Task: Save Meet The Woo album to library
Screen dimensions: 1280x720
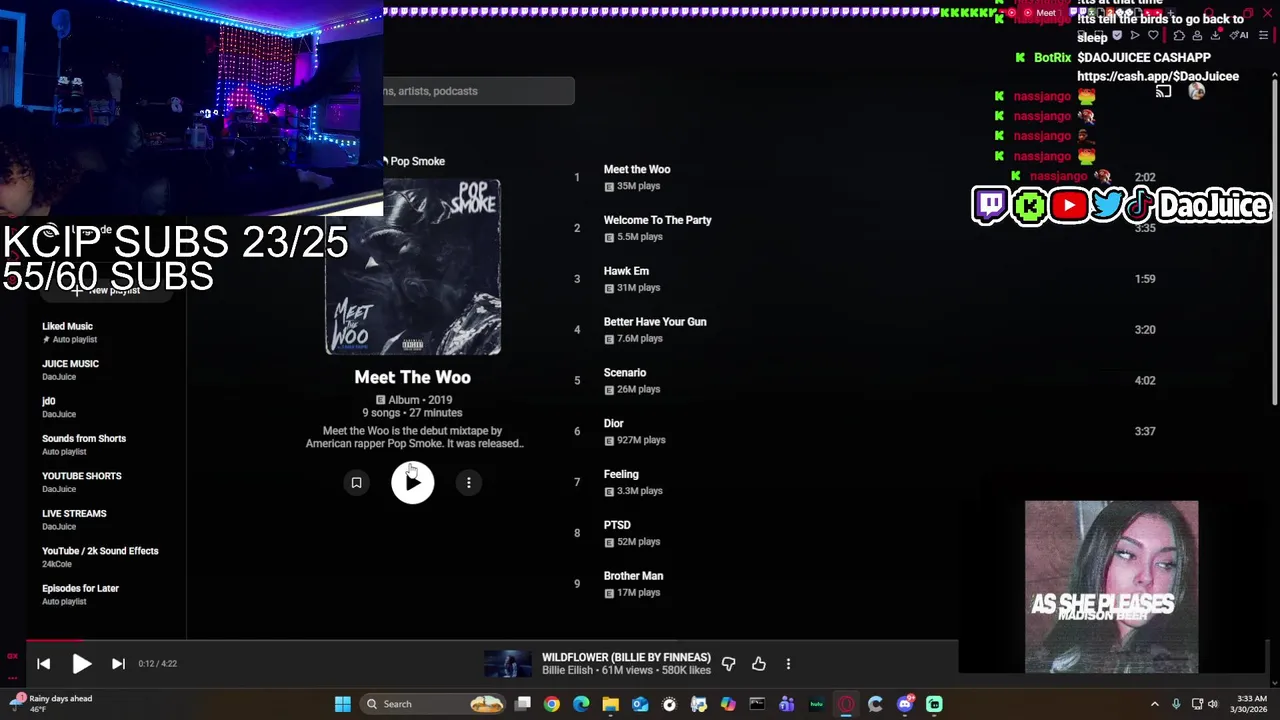Action: pyautogui.click(x=356, y=483)
